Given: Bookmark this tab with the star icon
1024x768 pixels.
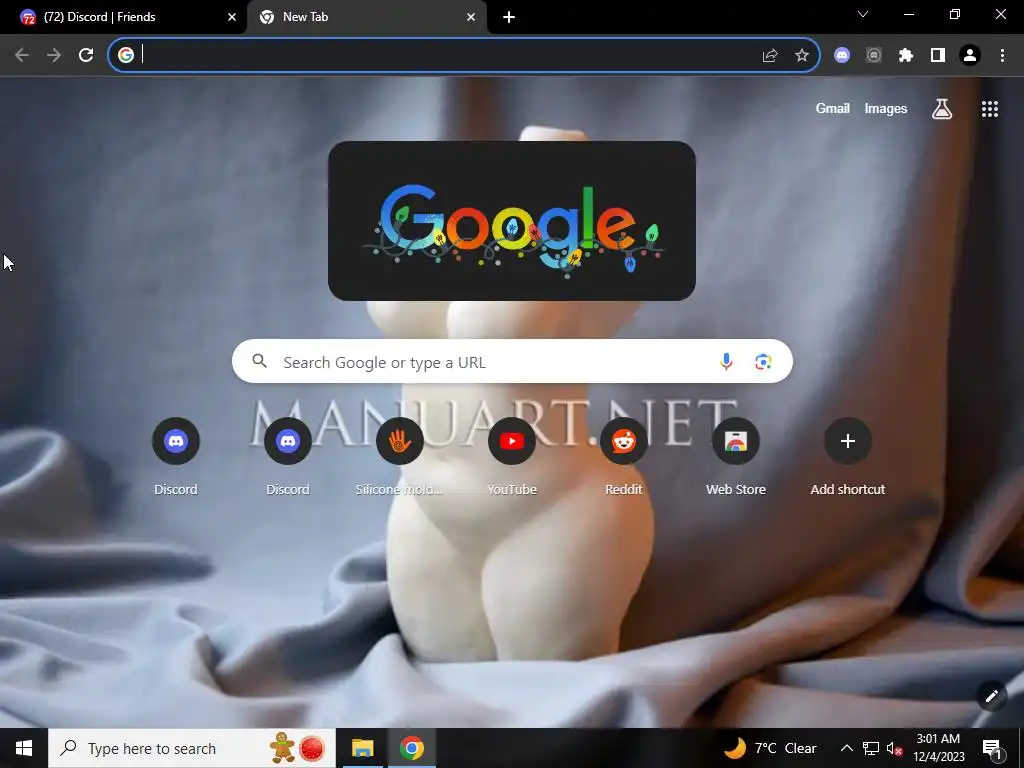Looking at the screenshot, I should 802,56.
